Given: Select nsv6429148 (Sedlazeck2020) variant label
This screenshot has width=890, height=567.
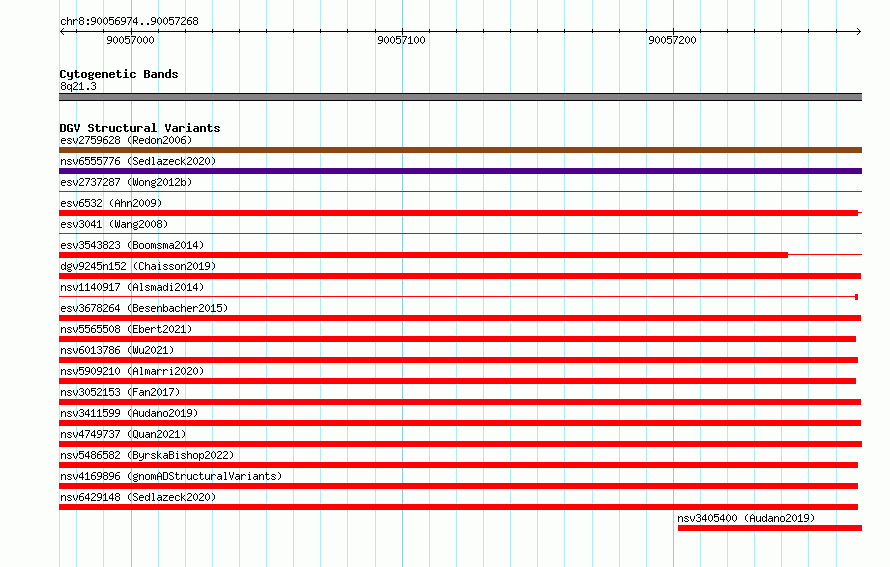Looking at the screenshot, I should pos(138,497).
